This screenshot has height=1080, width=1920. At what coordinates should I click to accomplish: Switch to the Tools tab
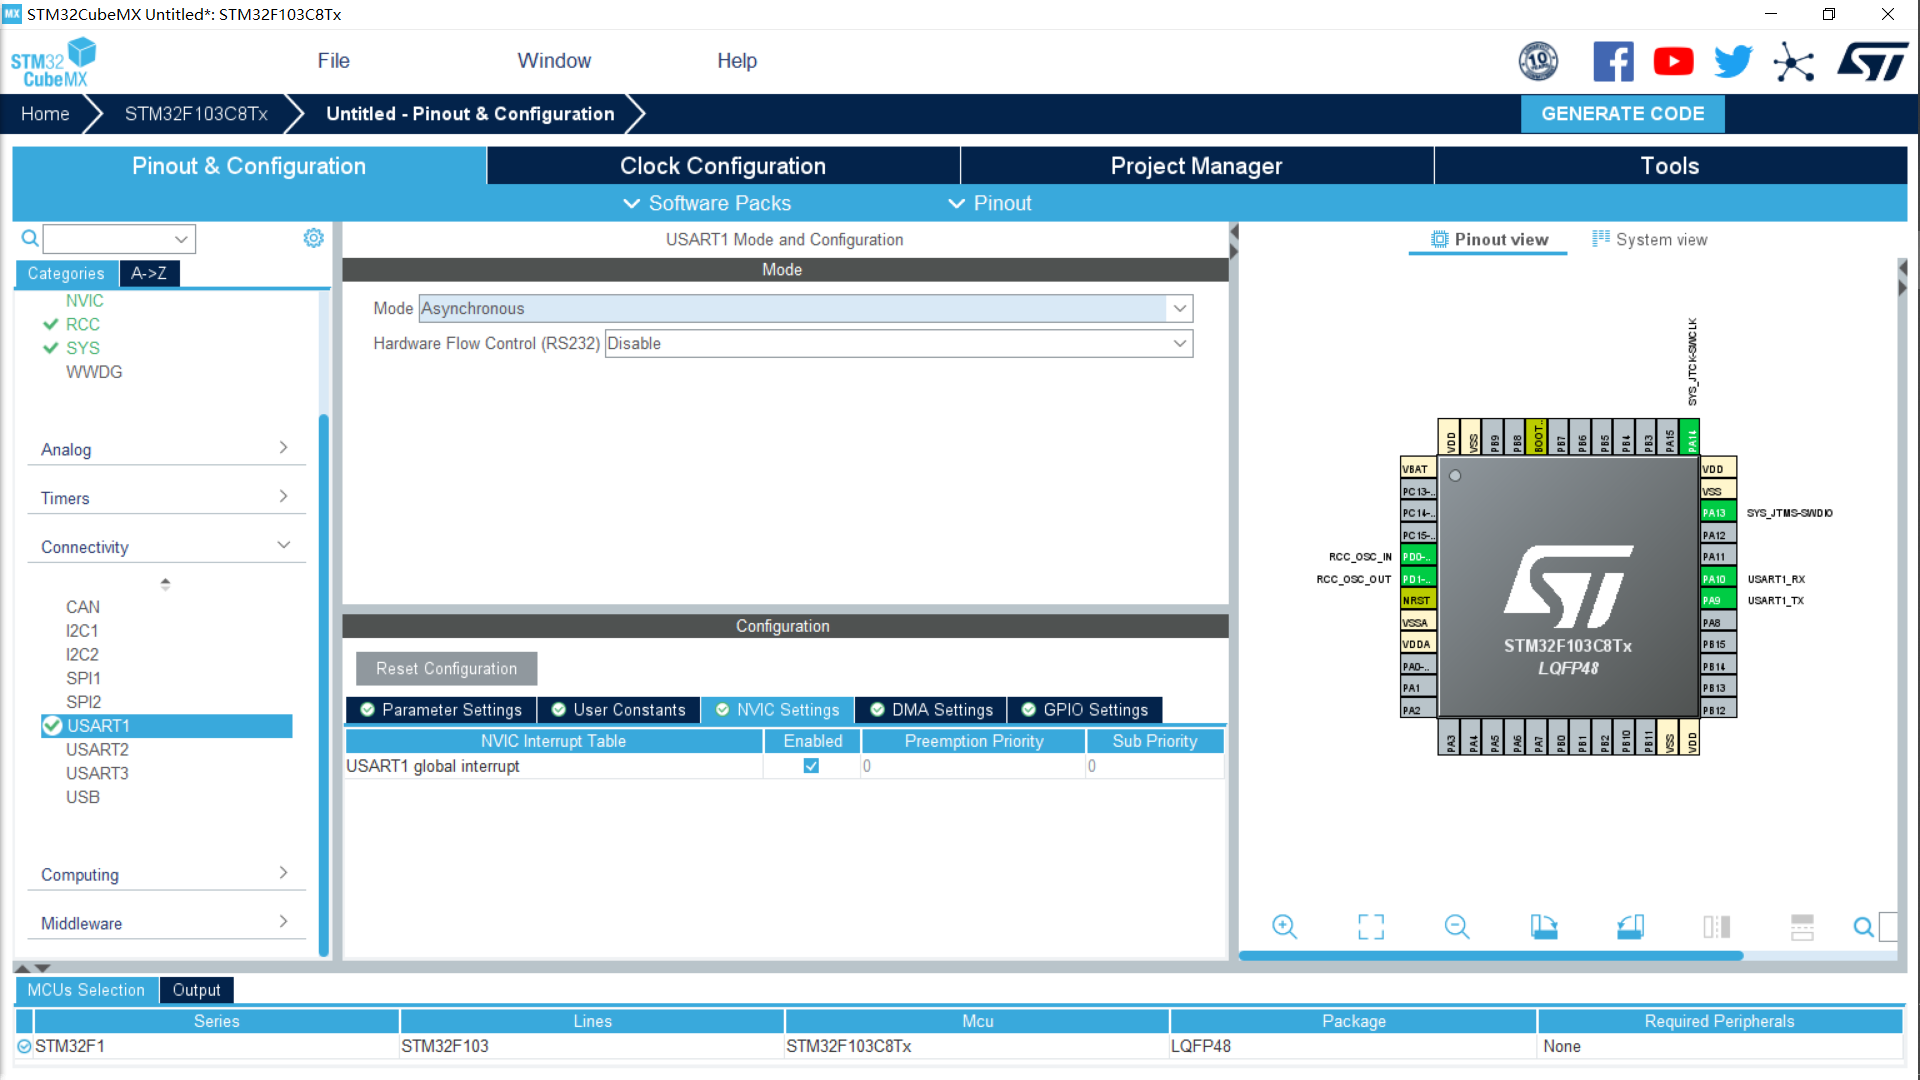coord(1670,166)
